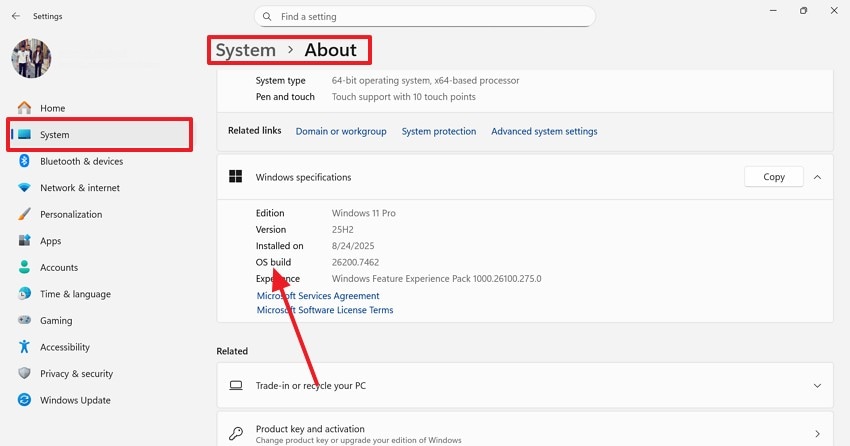Click the 64-bit operating system text

(x=426, y=80)
